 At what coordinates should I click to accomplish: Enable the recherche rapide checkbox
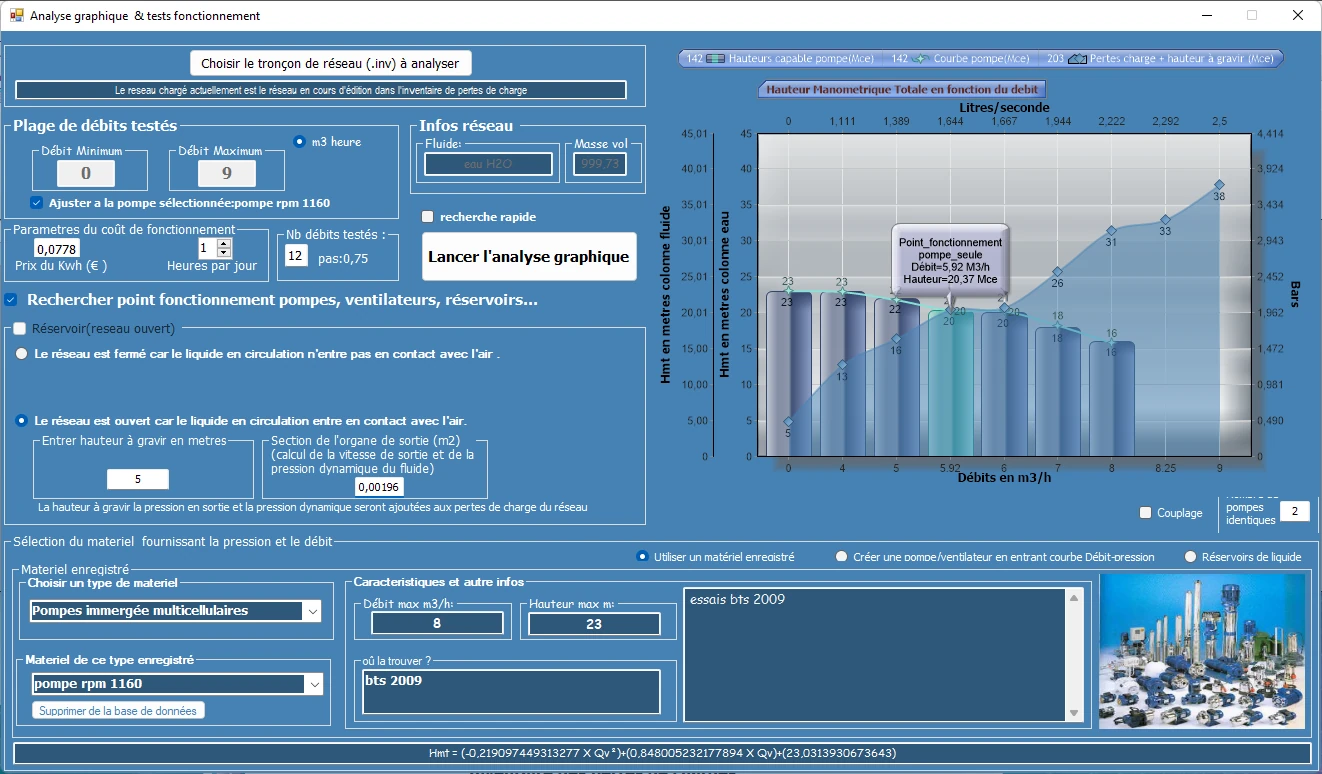point(428,217)
